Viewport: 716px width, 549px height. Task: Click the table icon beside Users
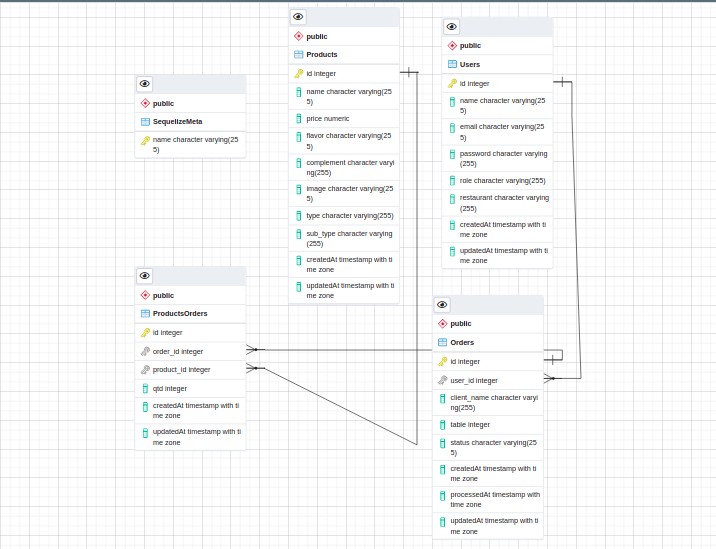click(452, 64)
